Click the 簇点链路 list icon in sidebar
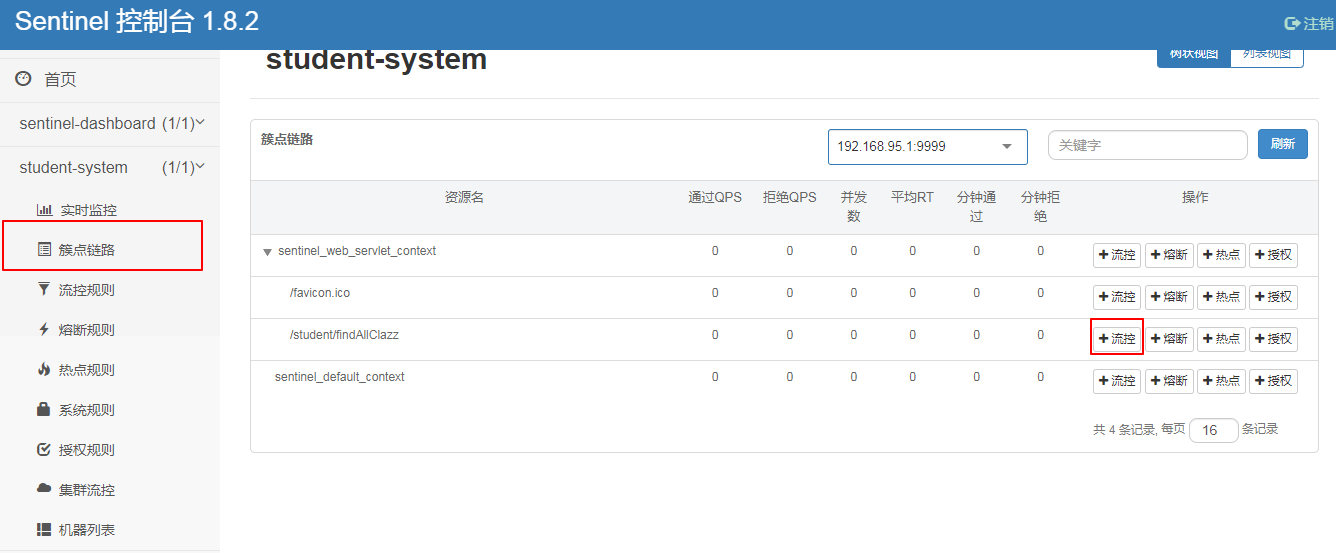 tap(44, 249)
